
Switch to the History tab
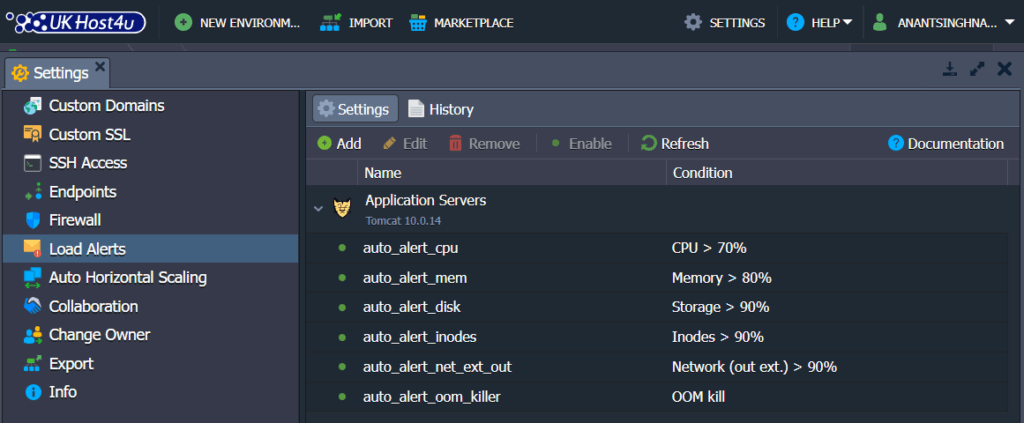441,109
